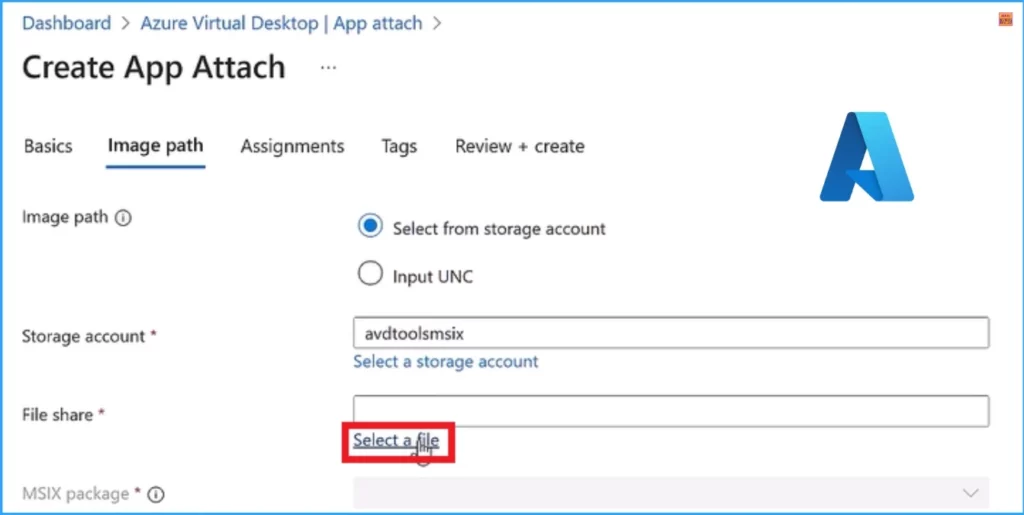
Task: Switch to the Basics tab
Action: [48, 146]
